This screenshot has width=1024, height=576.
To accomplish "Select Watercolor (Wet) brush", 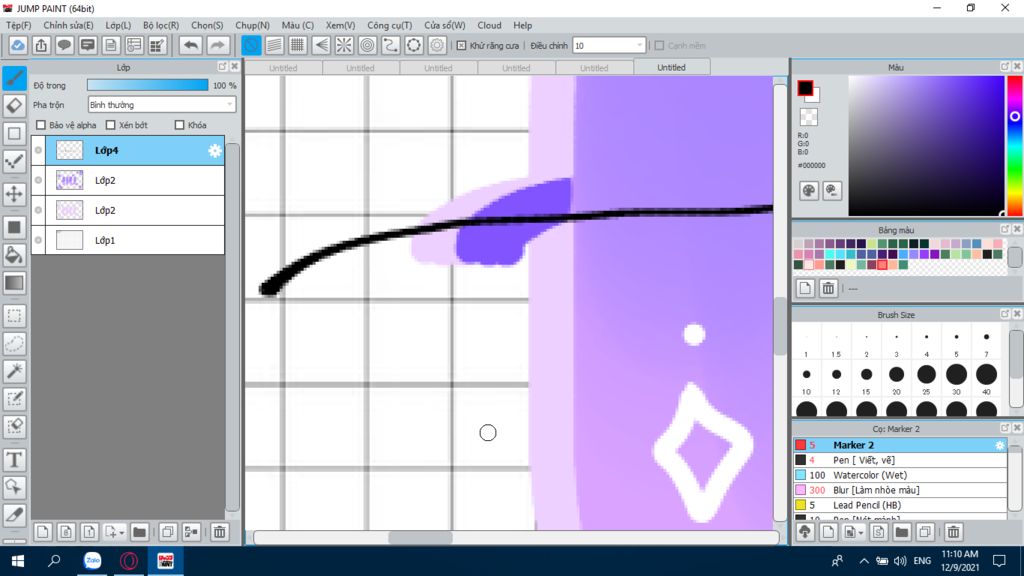I will [900, 475].
